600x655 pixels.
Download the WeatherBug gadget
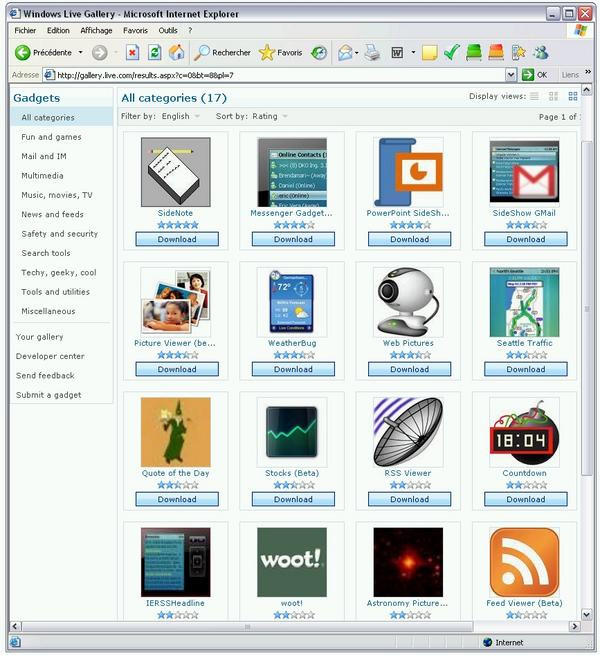click(x=293, y=369)
